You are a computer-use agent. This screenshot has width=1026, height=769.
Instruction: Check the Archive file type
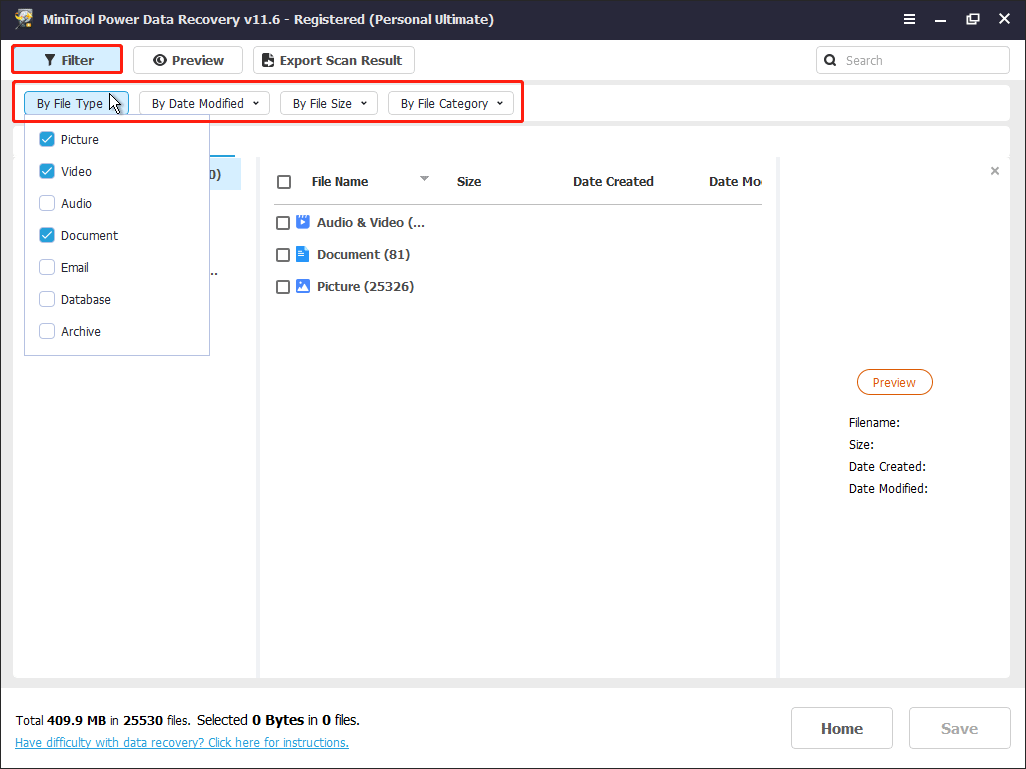(47, 331)
